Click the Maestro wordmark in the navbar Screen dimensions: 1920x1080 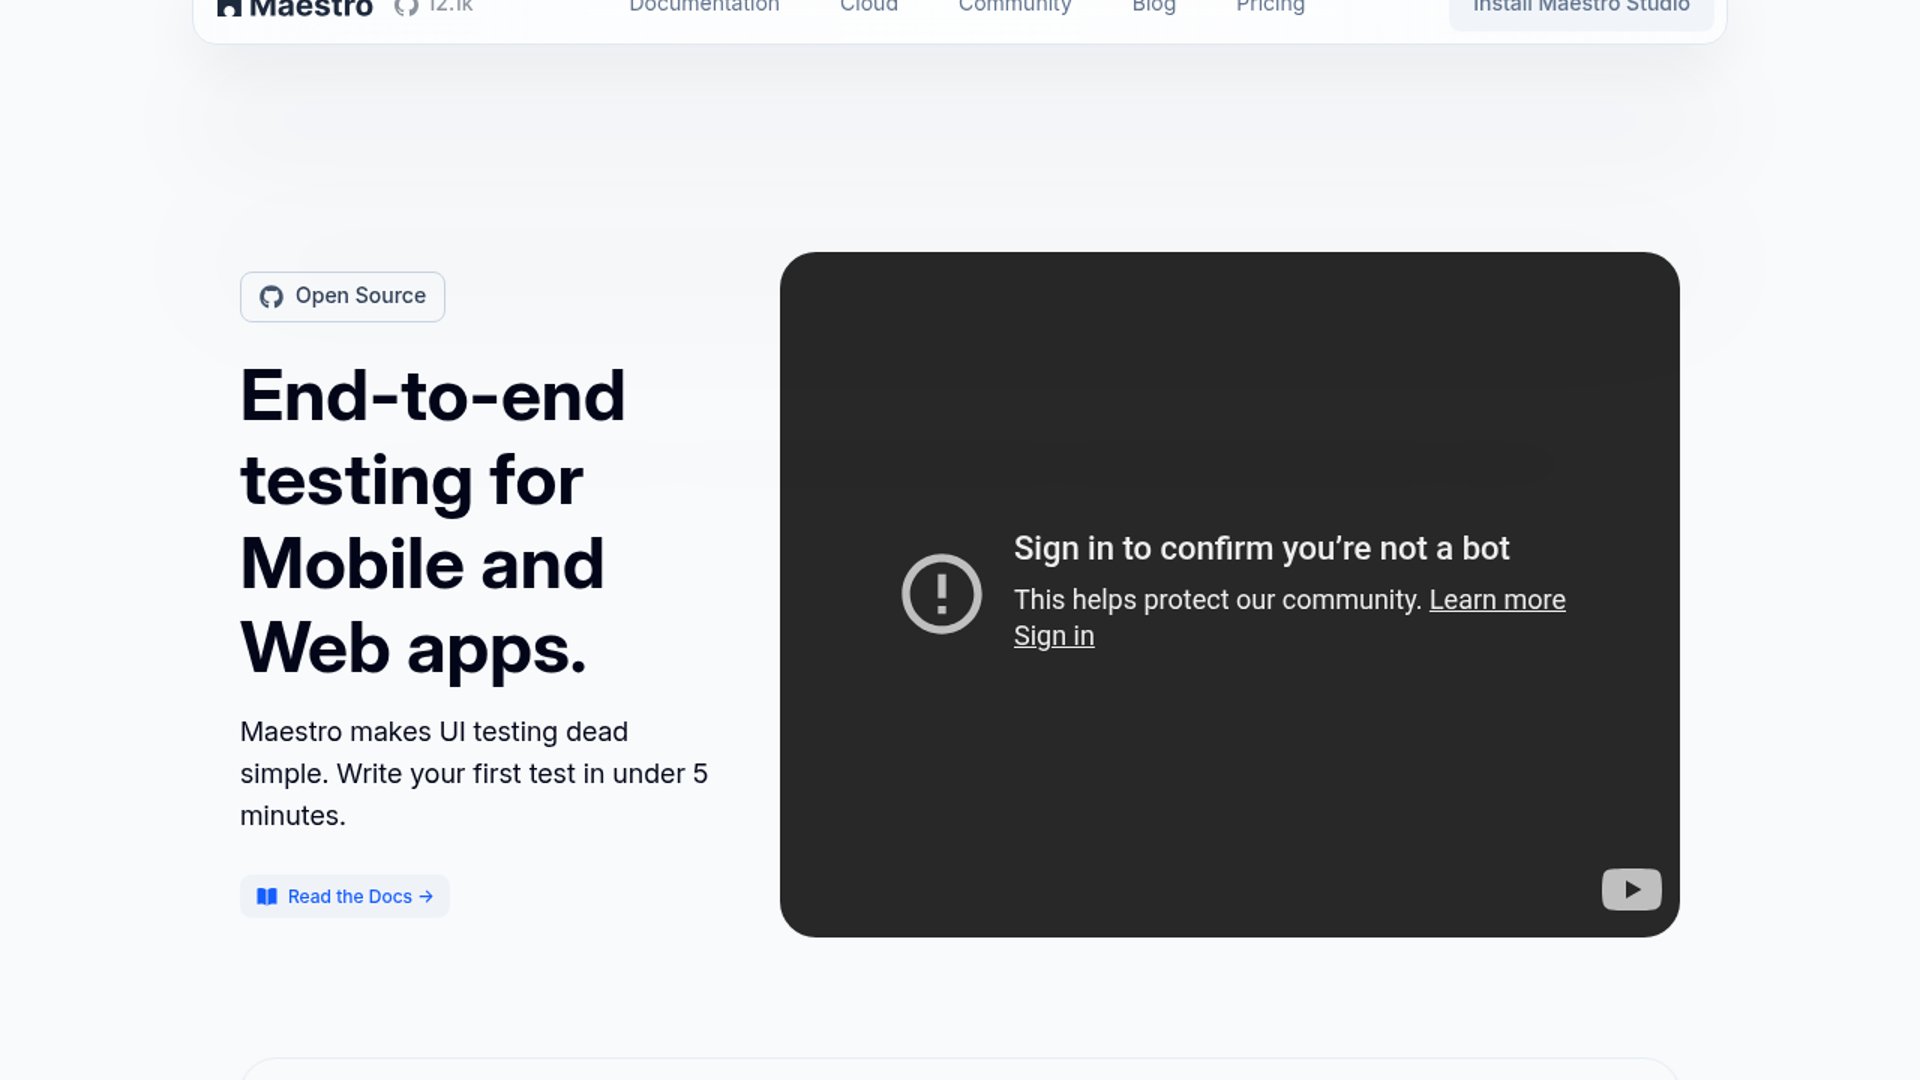coord(311,8)
